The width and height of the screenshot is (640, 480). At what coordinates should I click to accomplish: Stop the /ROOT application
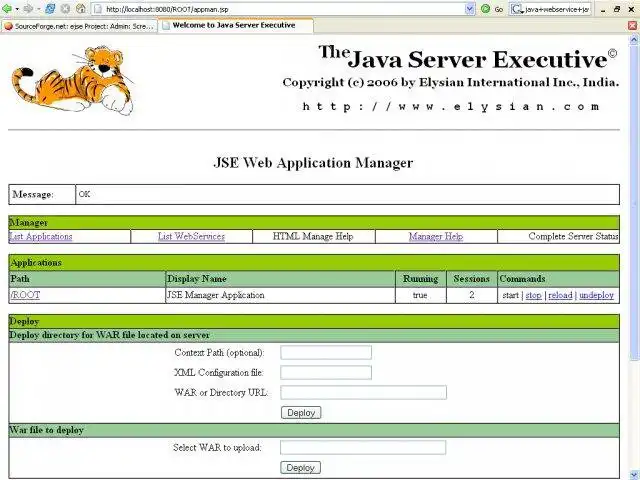pos(533,295)
